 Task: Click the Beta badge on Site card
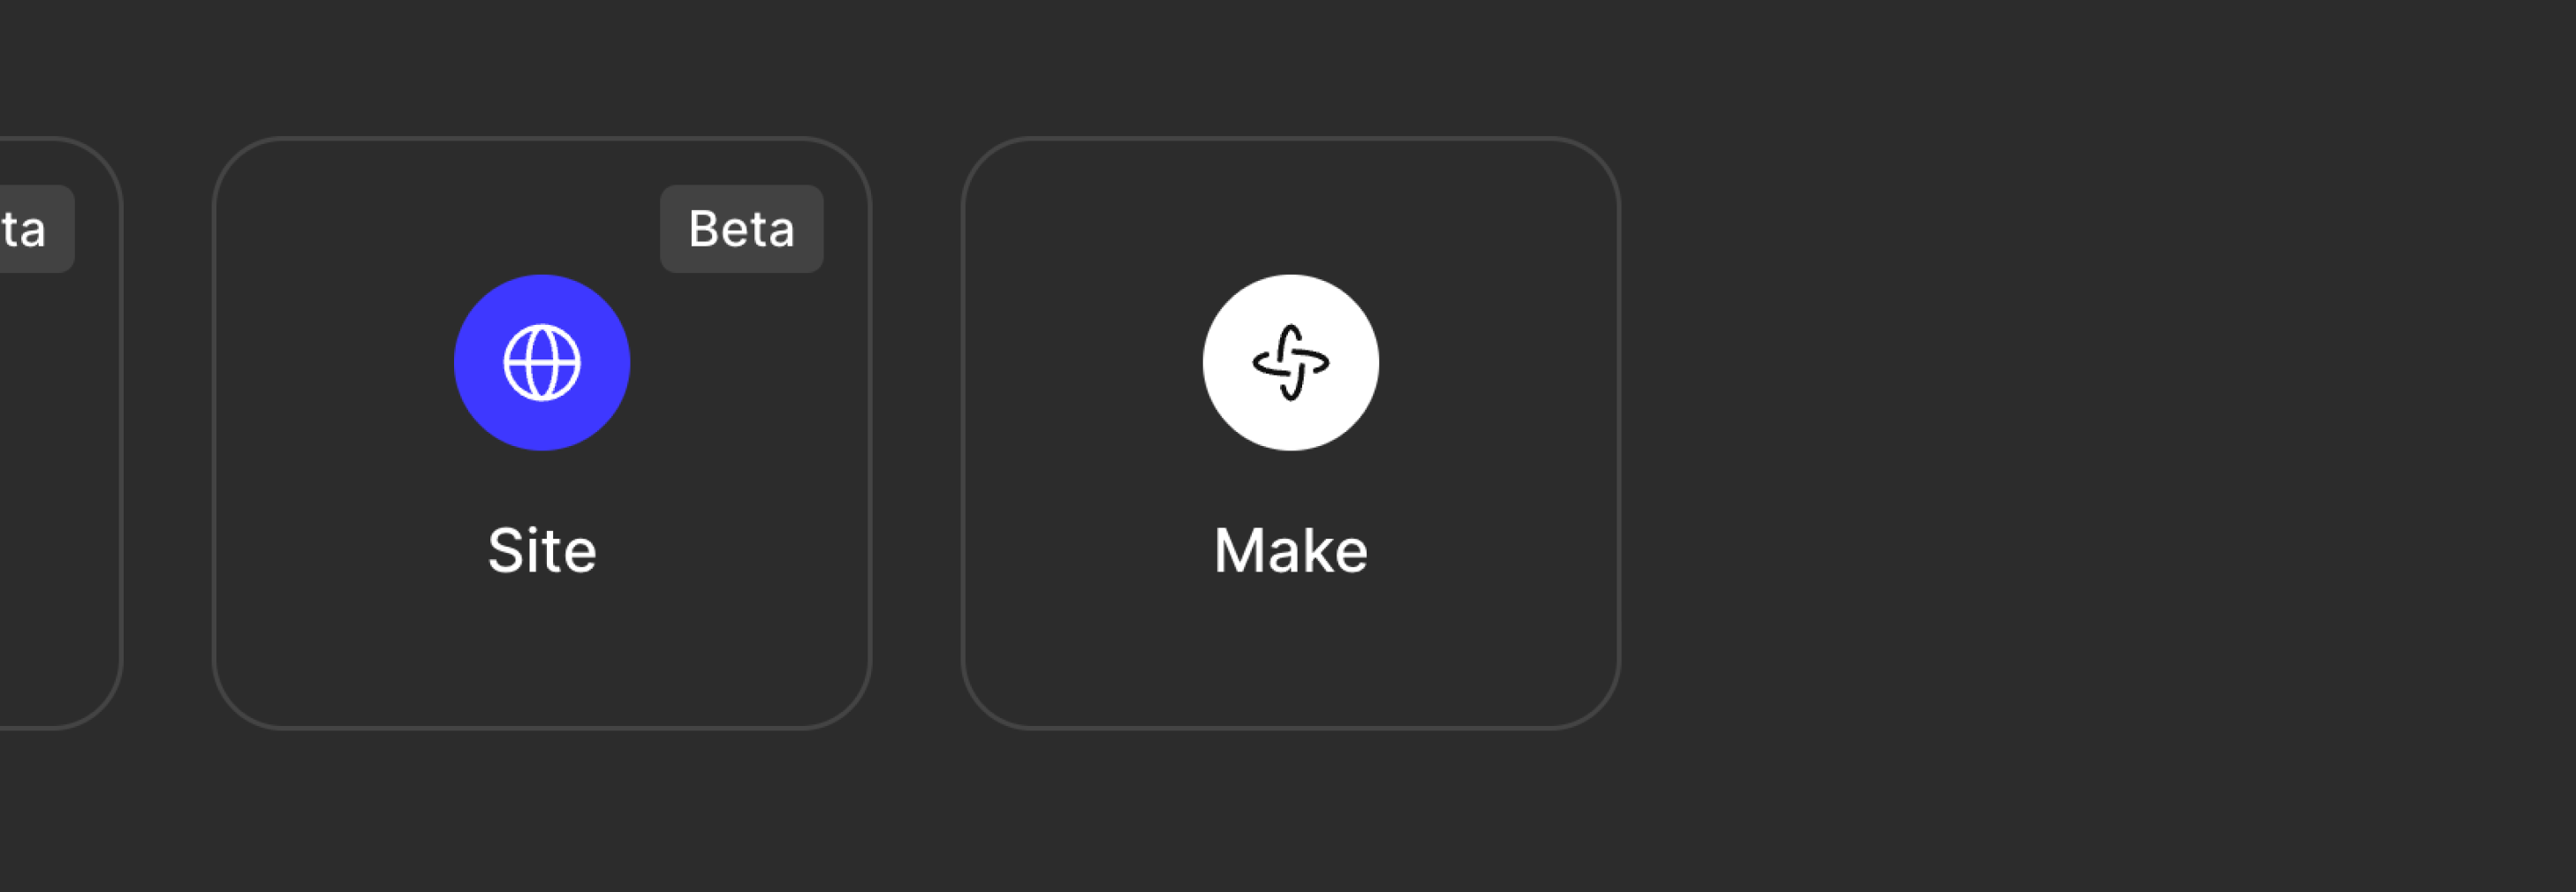pos(741,229)
